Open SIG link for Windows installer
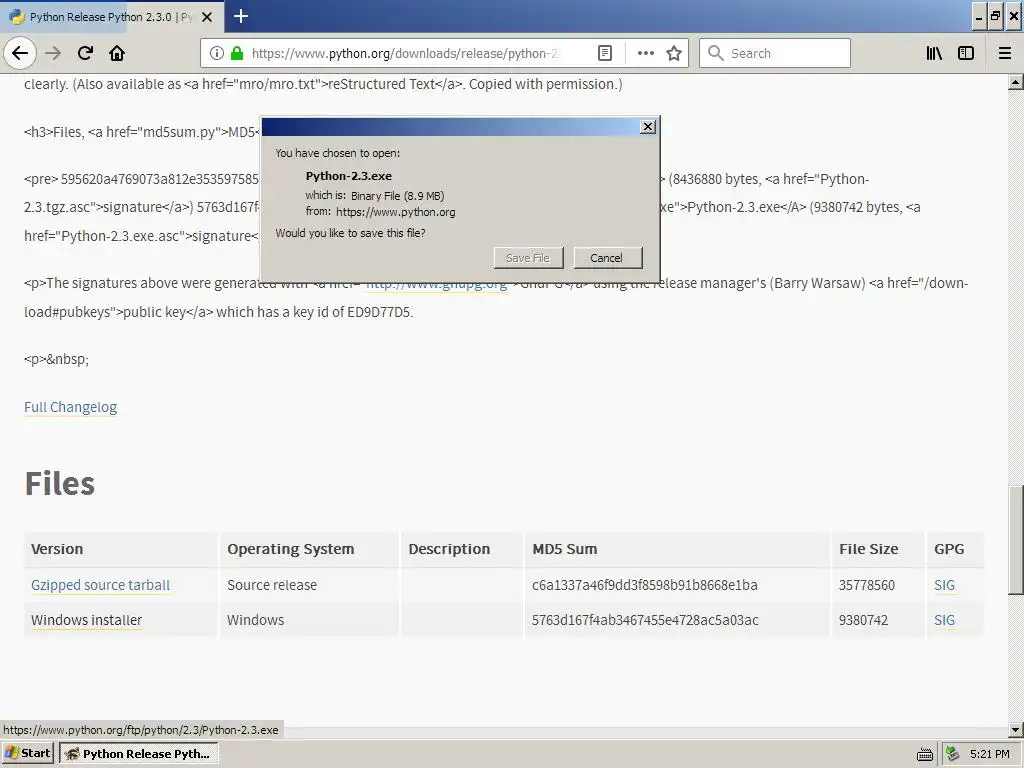Viewport: 1024px width, 768px height. tap(944, 620)
